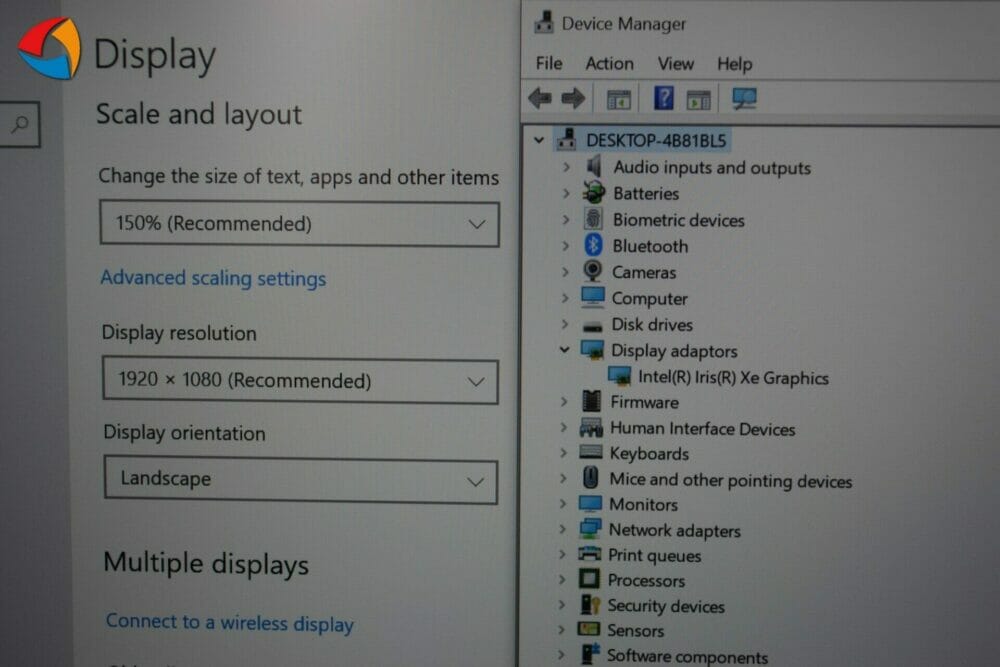Click the Keyboards category icon
The width and height of the screenshot is (1000, 667).
(x=591, y=452)
